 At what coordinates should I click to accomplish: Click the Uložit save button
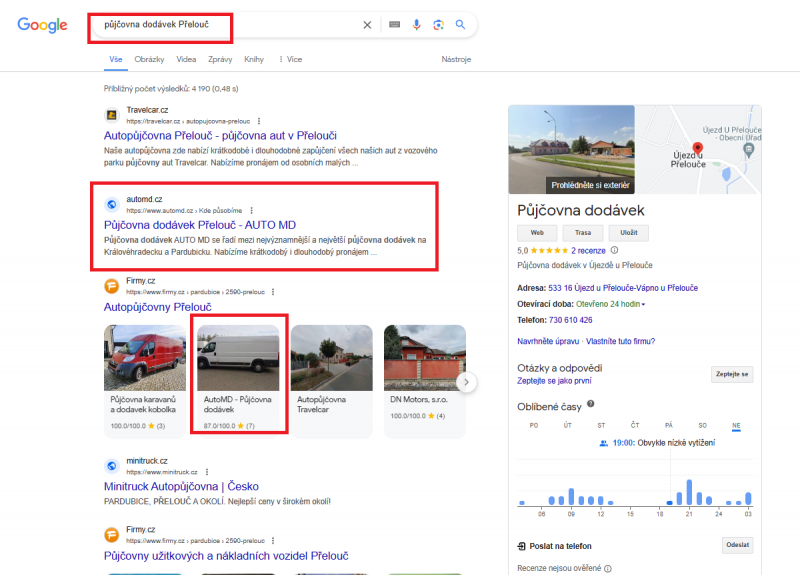click(629, 233)
